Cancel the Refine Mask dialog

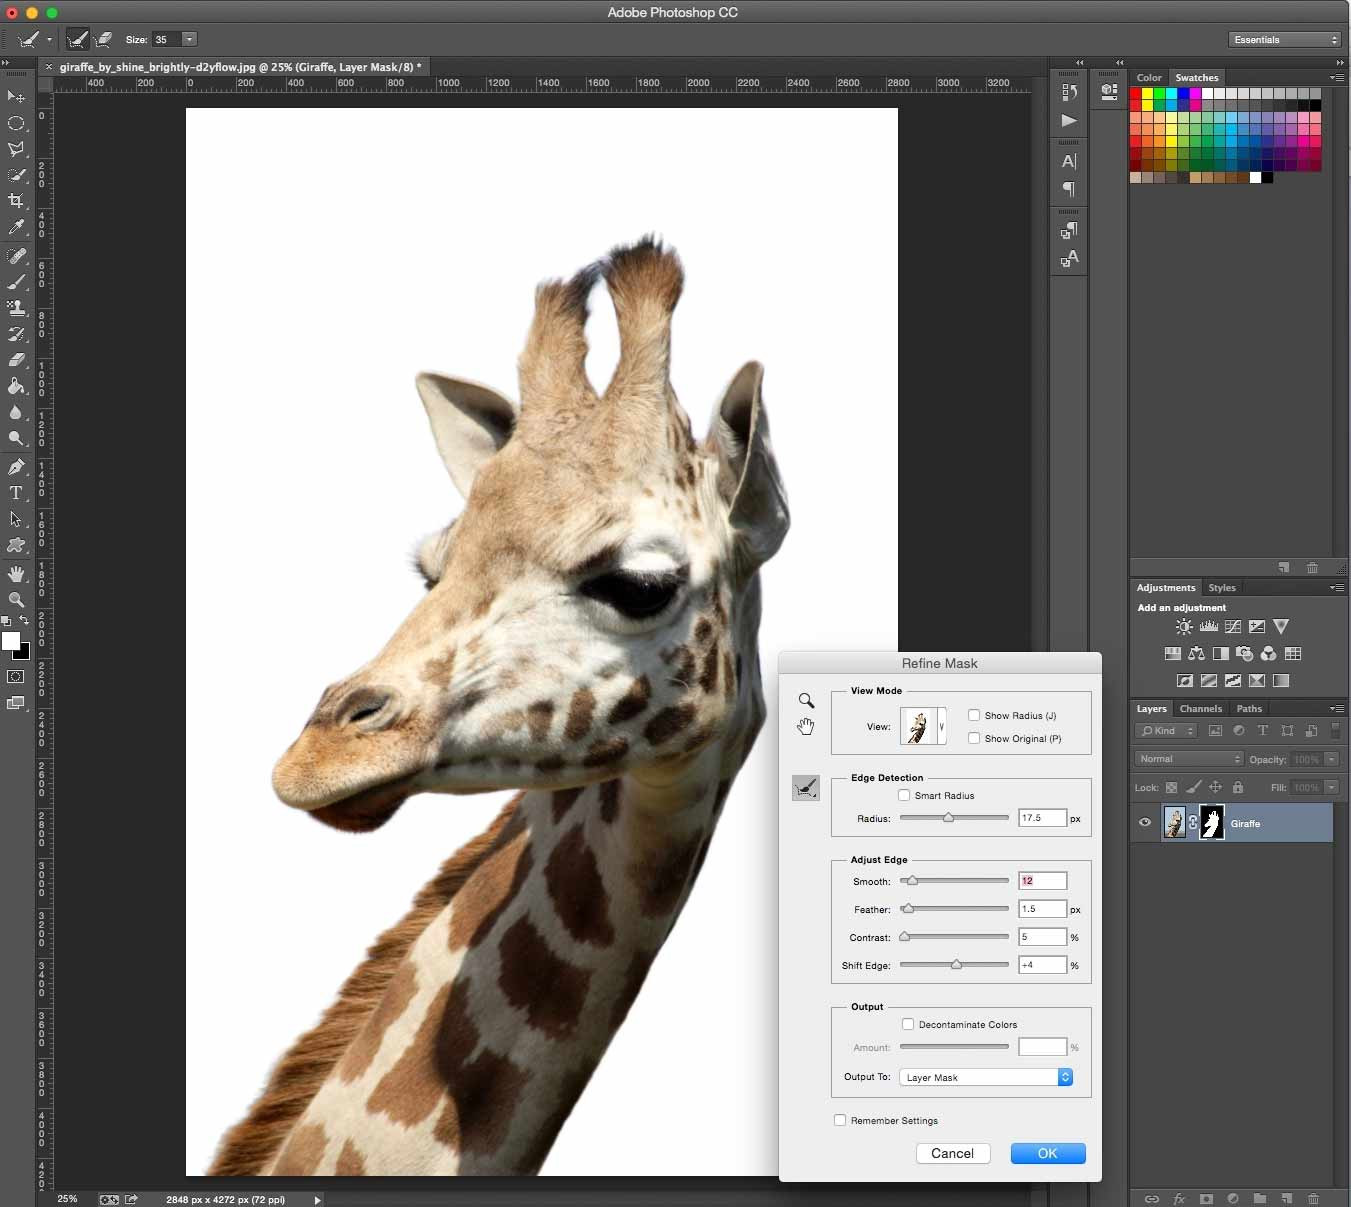point(952,1153)
